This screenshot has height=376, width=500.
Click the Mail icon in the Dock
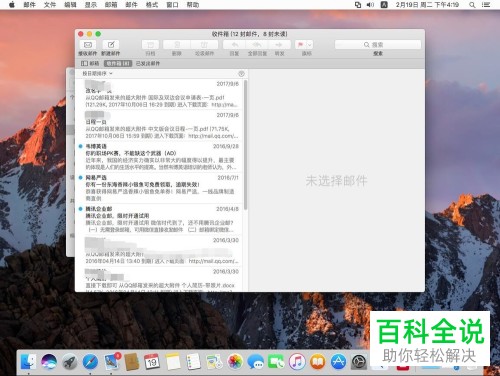point(111,362)
